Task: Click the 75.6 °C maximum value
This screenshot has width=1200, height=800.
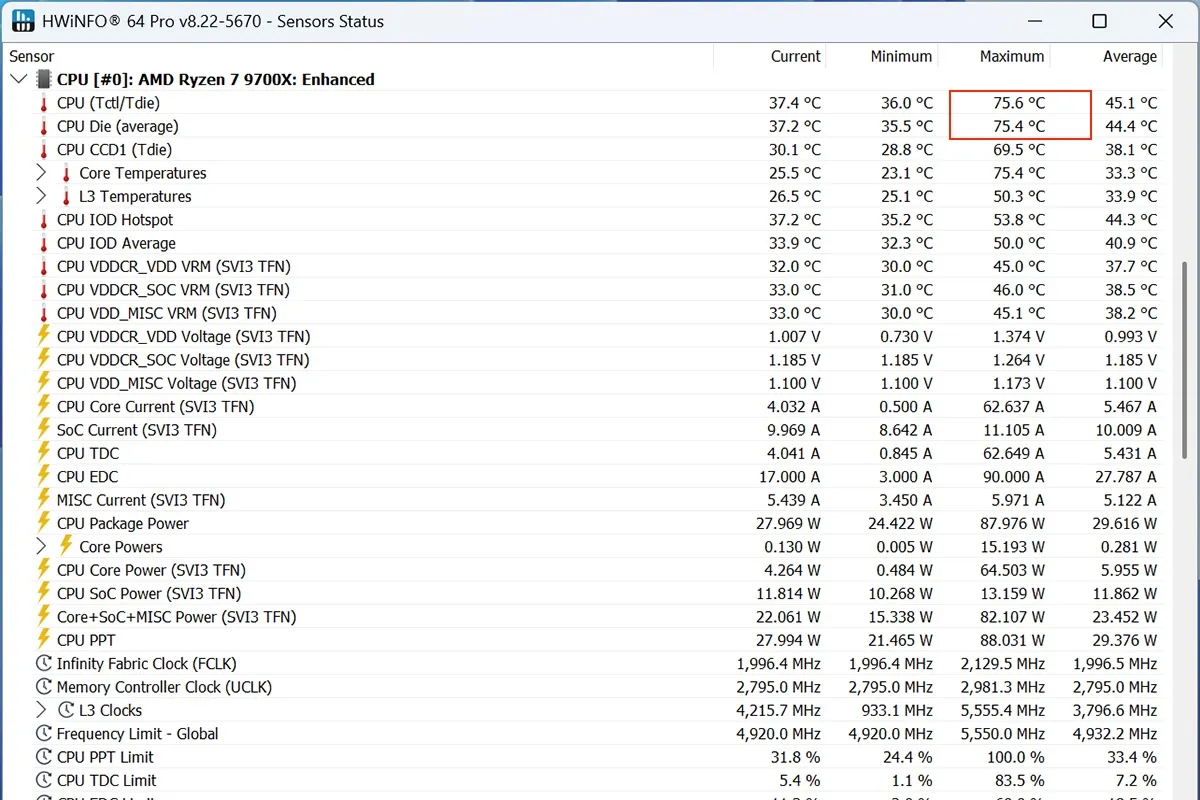Action: tap(1019, 103)
